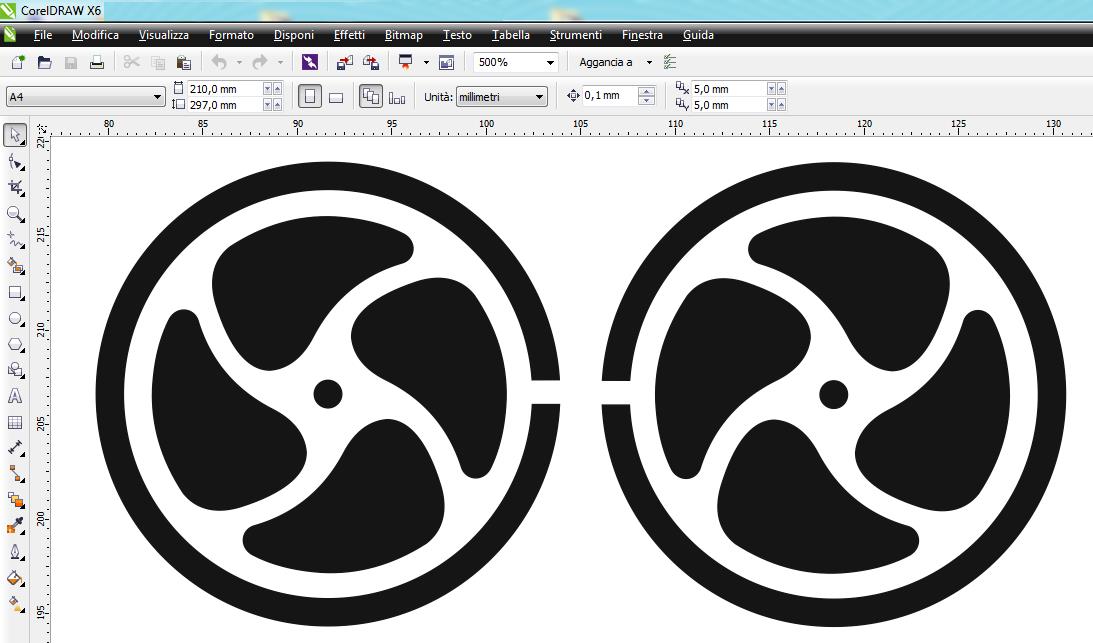Viewport: 1093px width, 643px height.
Task: Set page to portrait orientation
Action: [x=310, y=97]
